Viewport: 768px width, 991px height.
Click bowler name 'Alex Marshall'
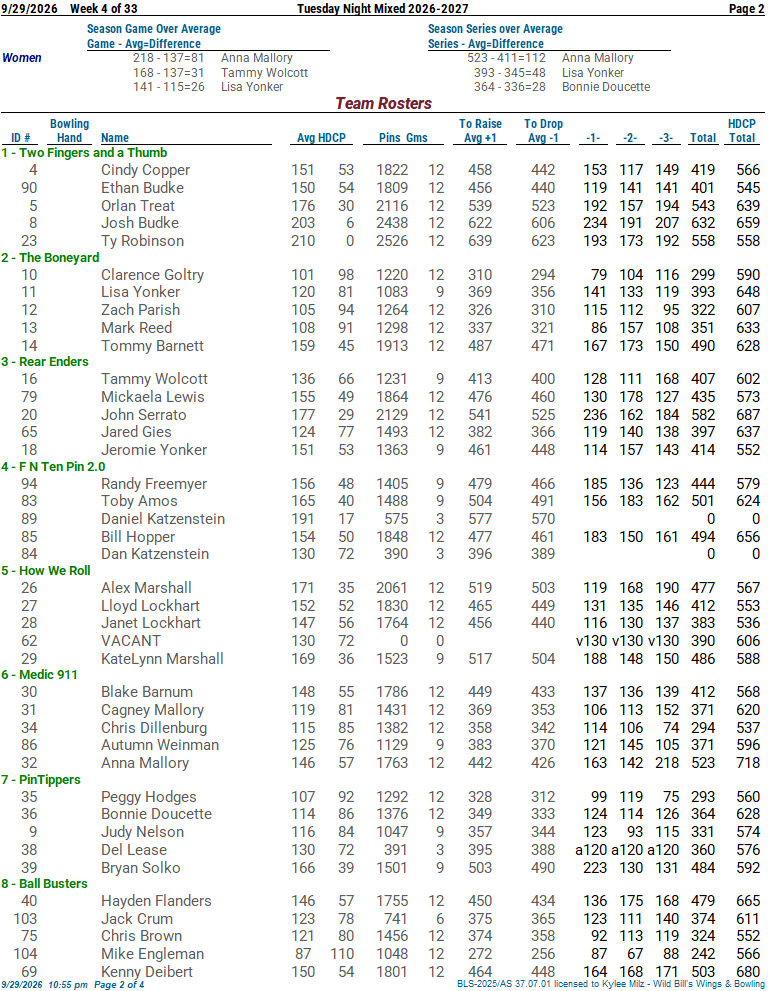(x=146, y=588)
